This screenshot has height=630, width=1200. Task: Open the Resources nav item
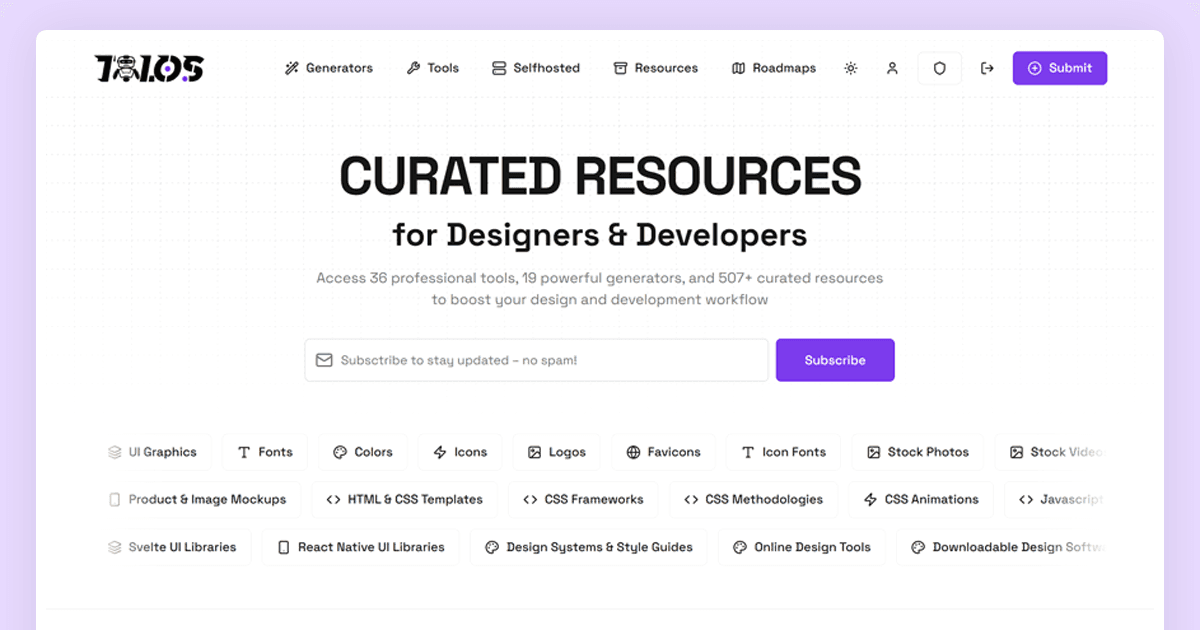(656, 68)
